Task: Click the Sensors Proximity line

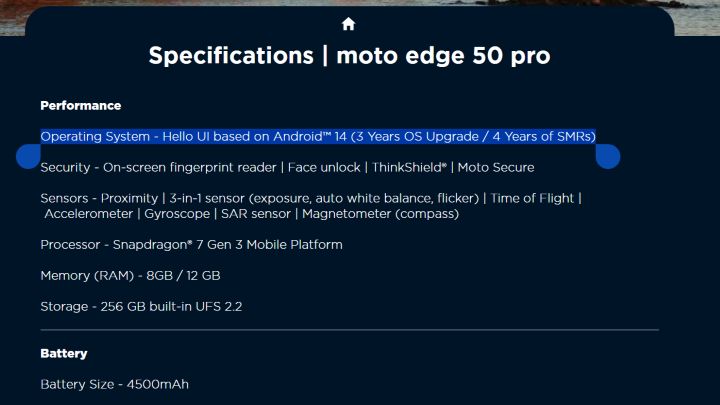Action: (311, 198)
